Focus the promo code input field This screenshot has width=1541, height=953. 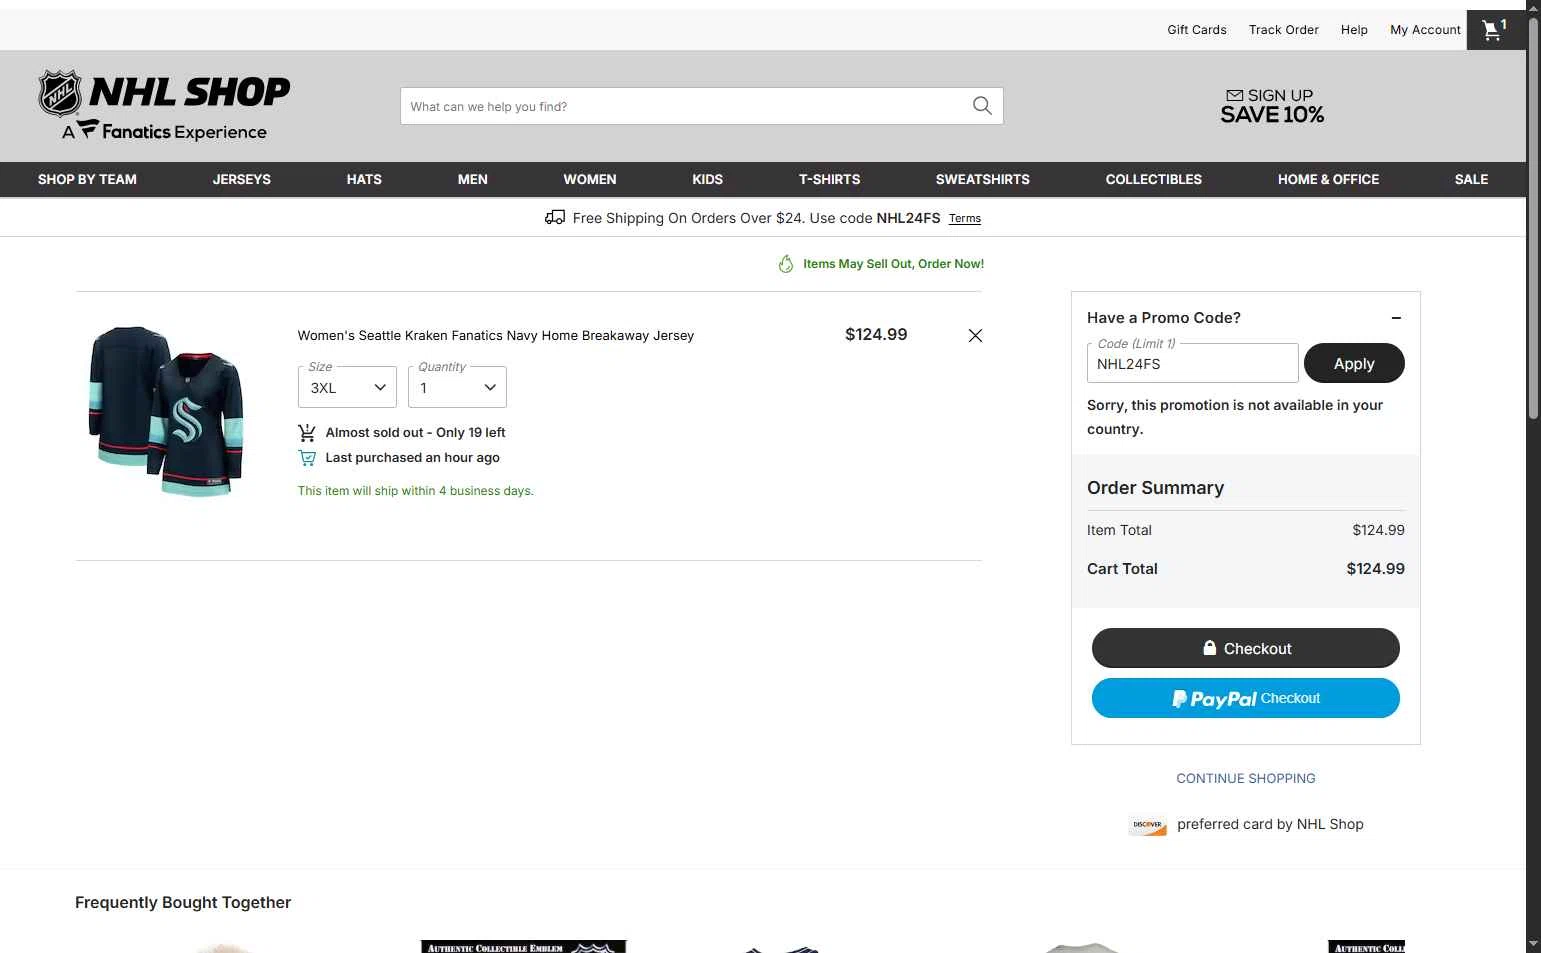click(x=1192, y=363)
